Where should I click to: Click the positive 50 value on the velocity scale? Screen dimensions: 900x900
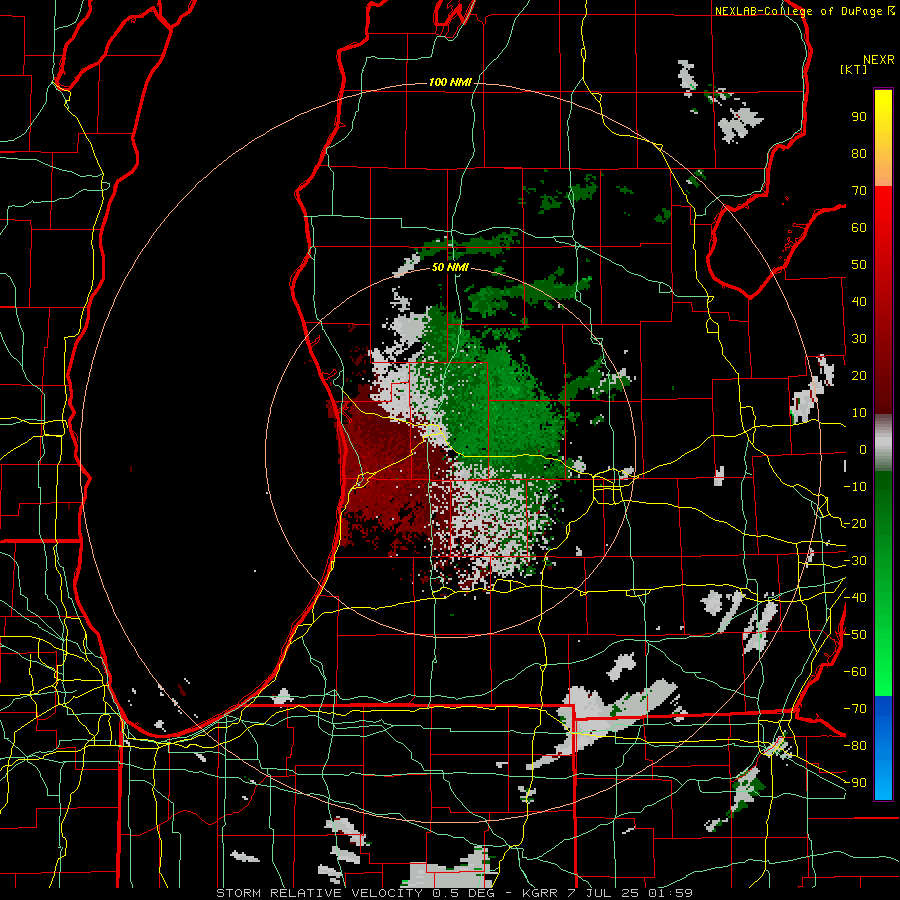(859, 265)
